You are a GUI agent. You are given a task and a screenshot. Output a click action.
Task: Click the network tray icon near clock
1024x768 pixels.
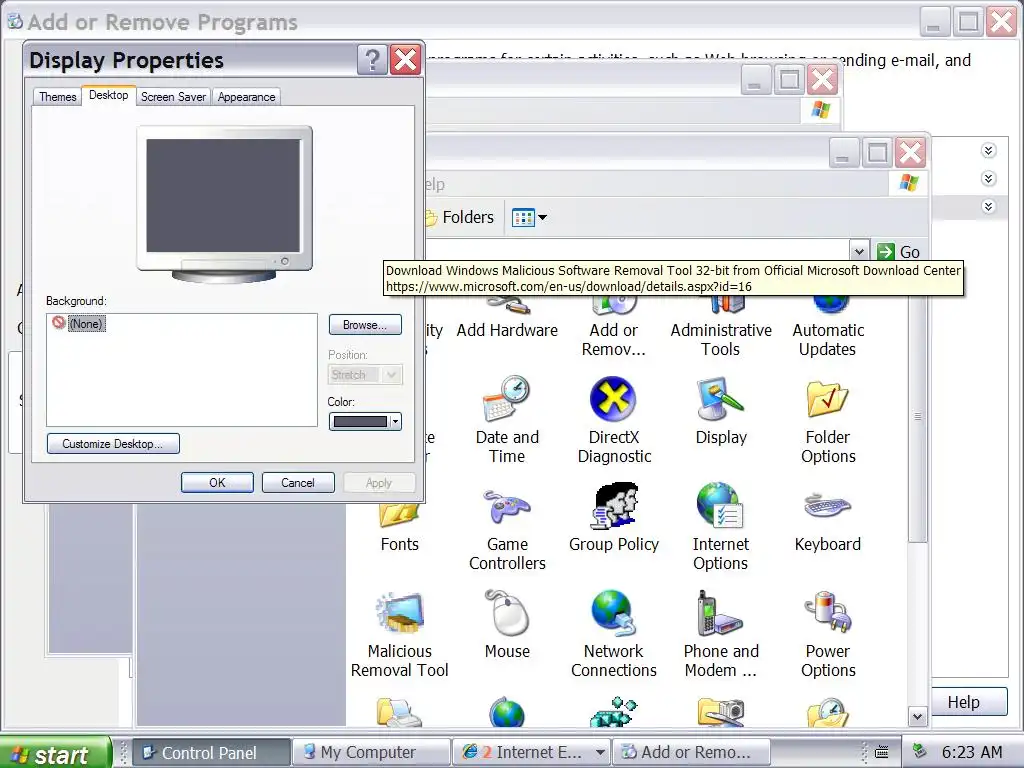[920, 751]
